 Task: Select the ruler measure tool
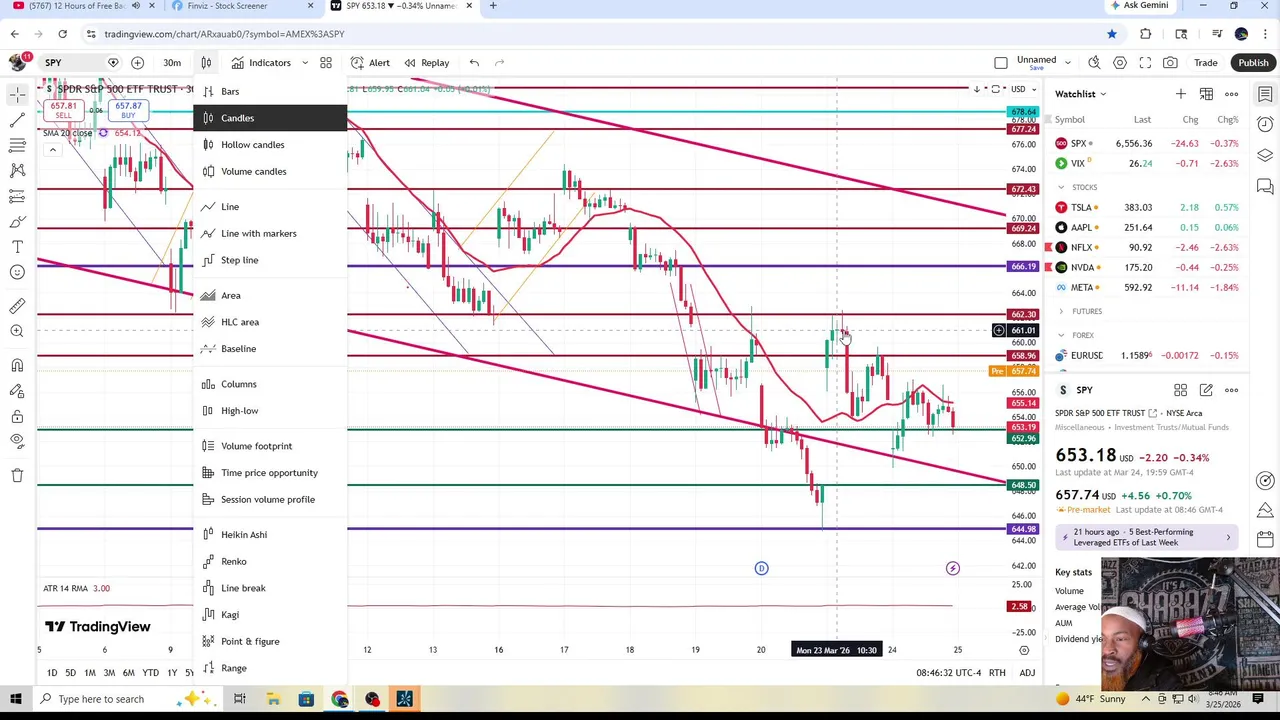point(17,306)
